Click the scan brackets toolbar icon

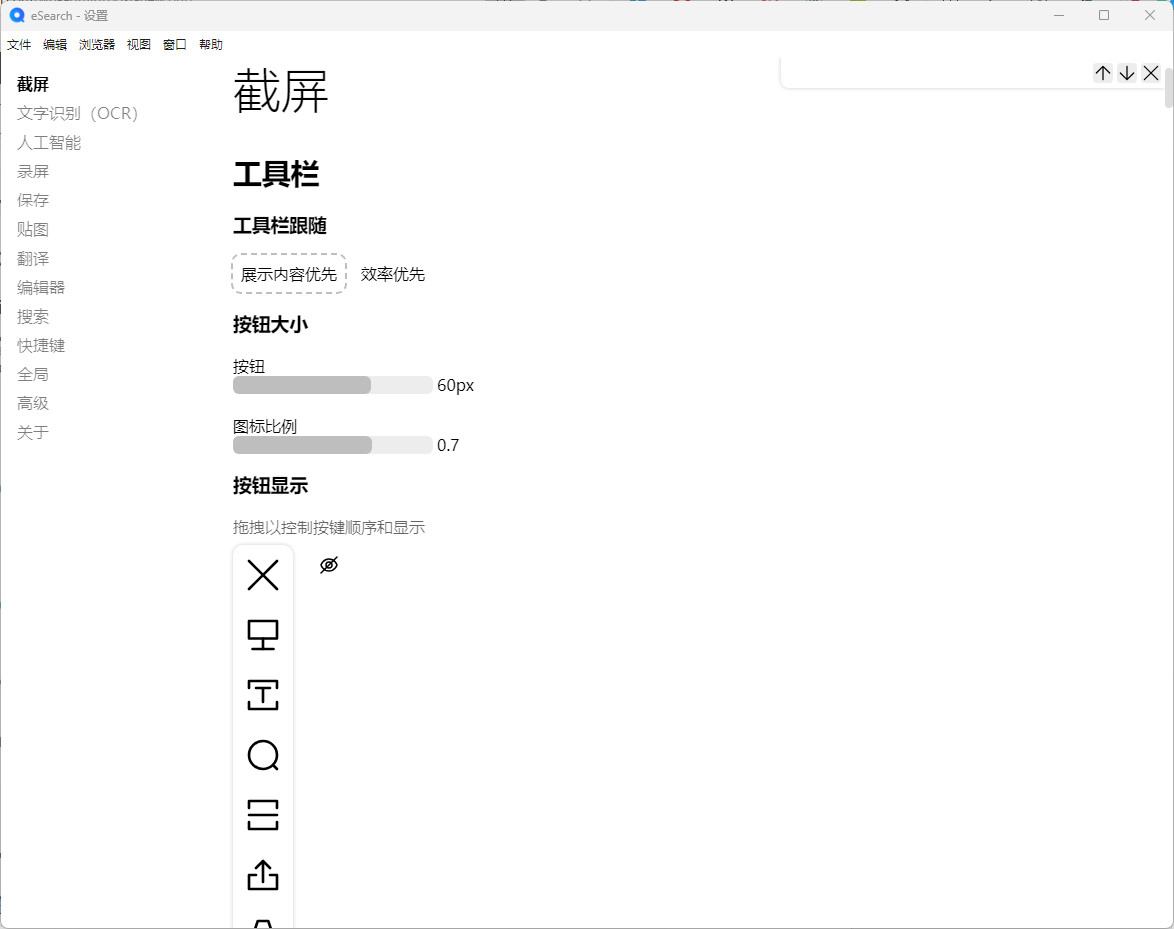click(263, 814)
